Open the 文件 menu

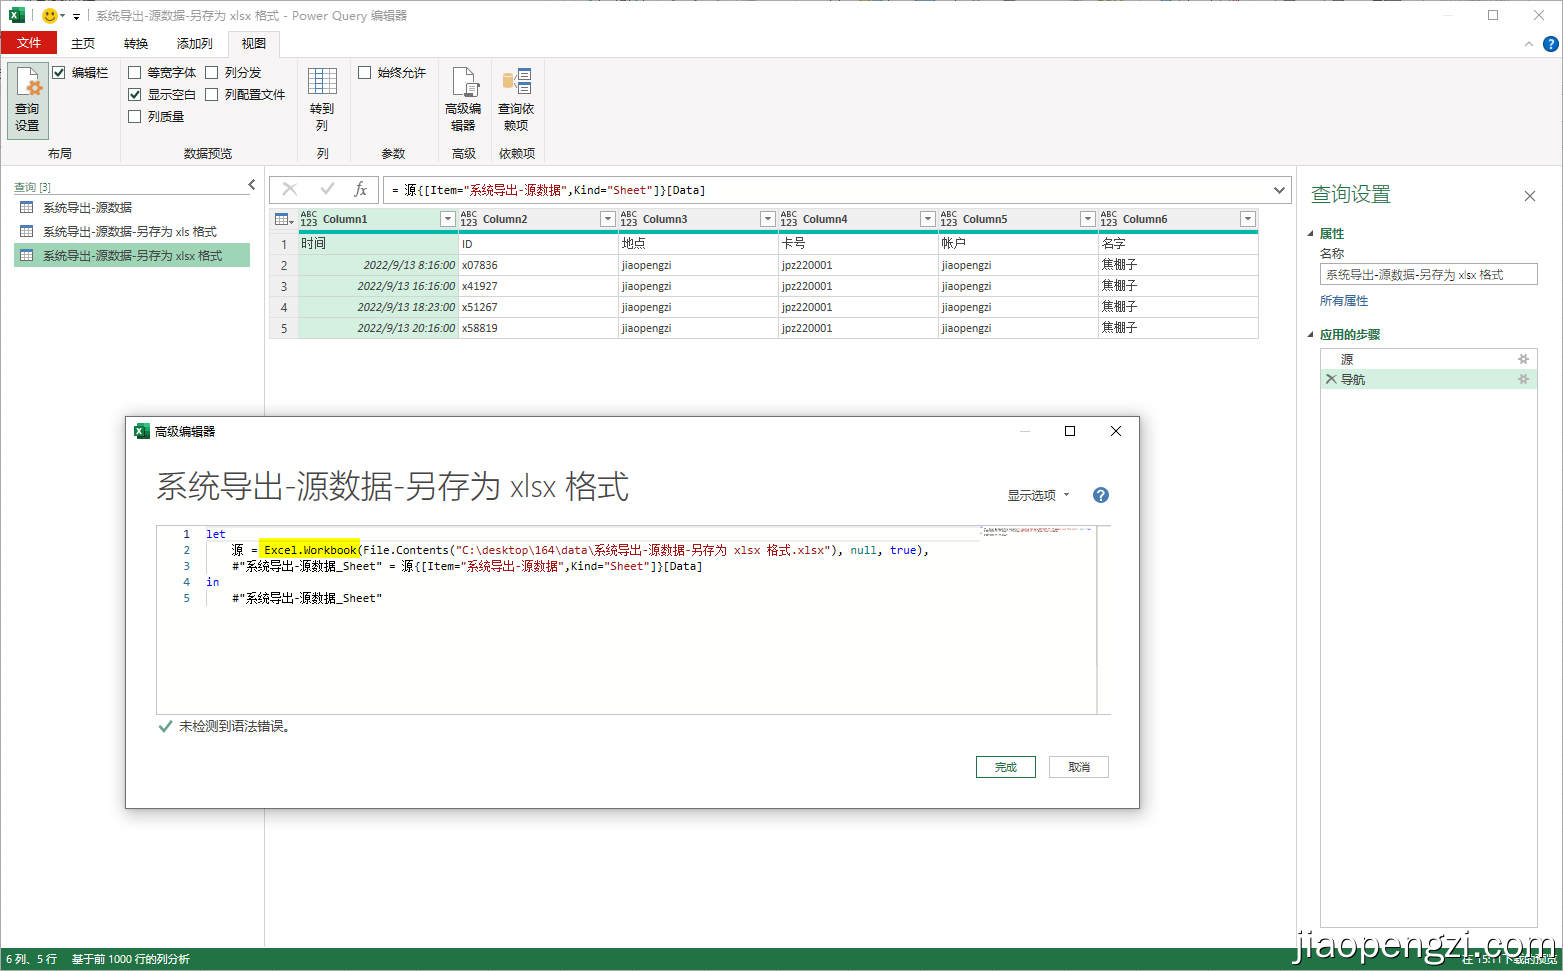(x=29, y=43)
